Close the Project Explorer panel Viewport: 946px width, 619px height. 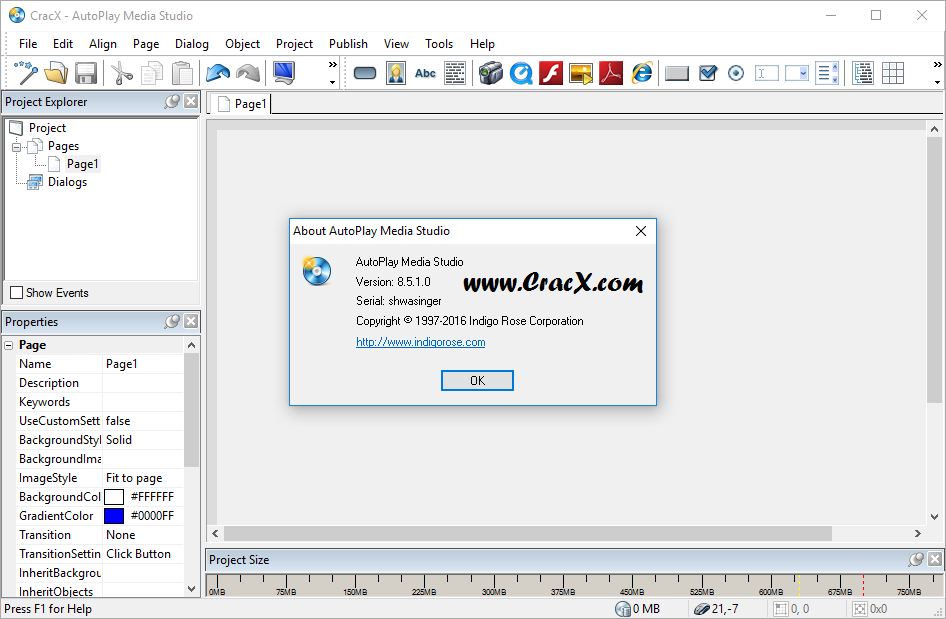(x=191, y=101)
